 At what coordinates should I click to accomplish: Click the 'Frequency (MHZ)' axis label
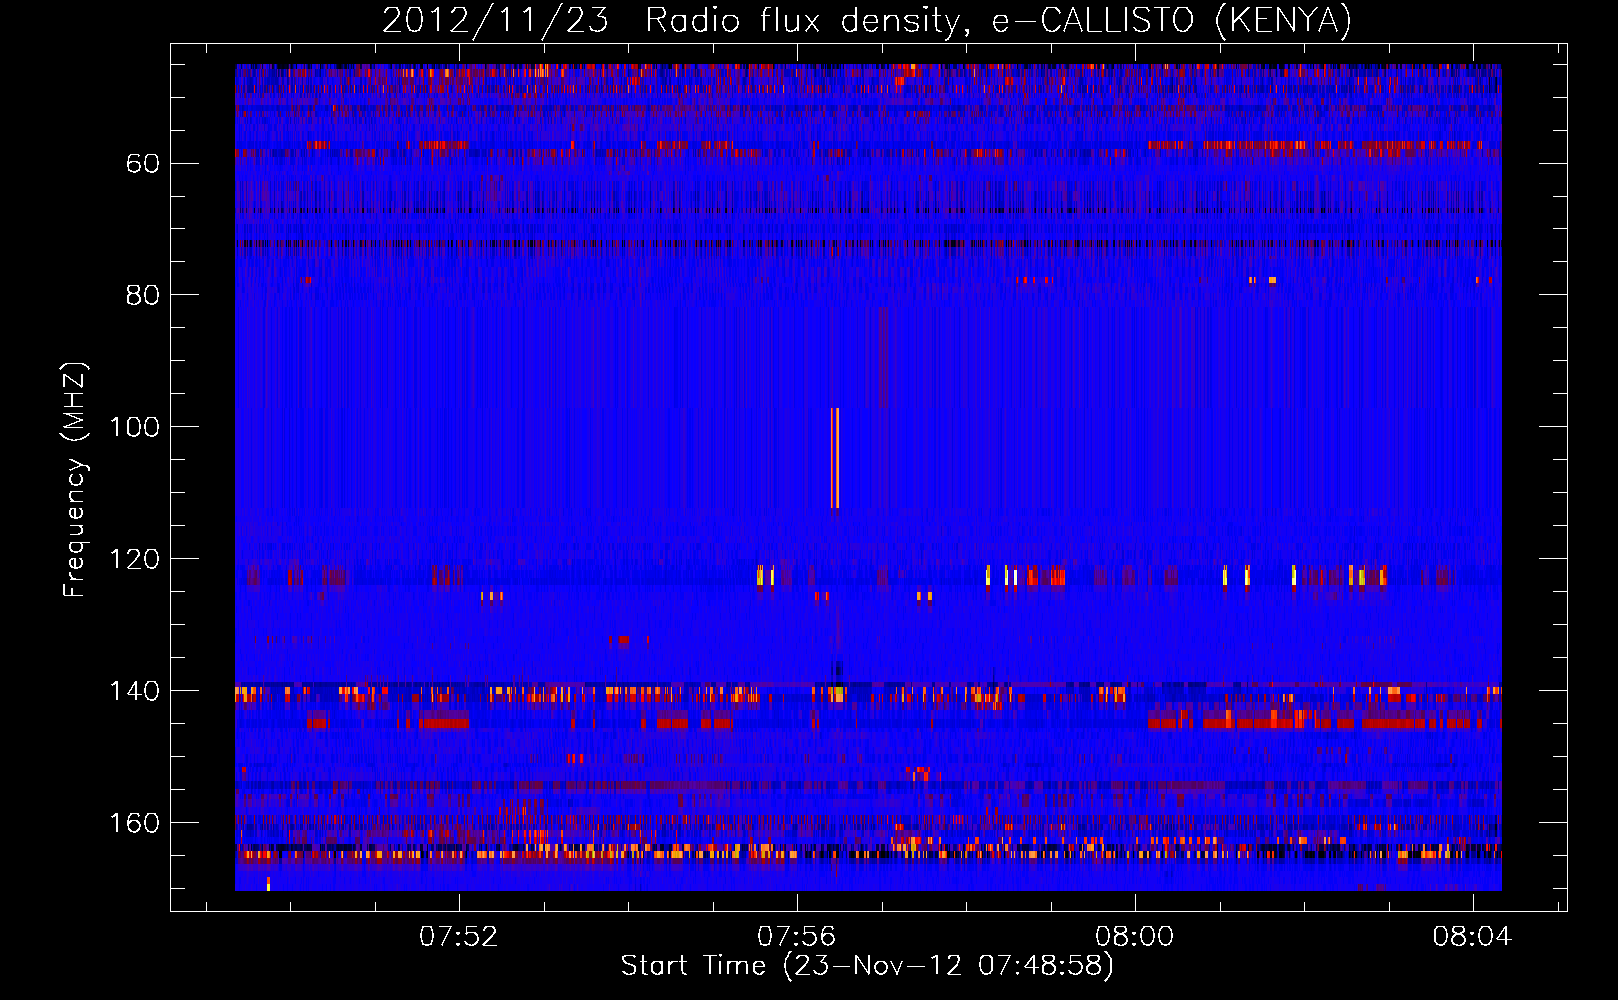click(x=76, y=480)
